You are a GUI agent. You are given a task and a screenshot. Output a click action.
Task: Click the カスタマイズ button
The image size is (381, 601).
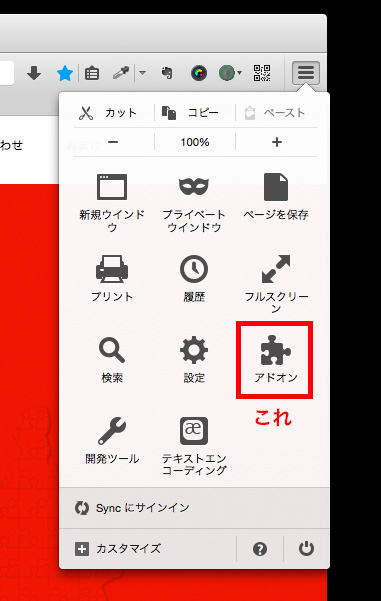[x=118, y=549]
